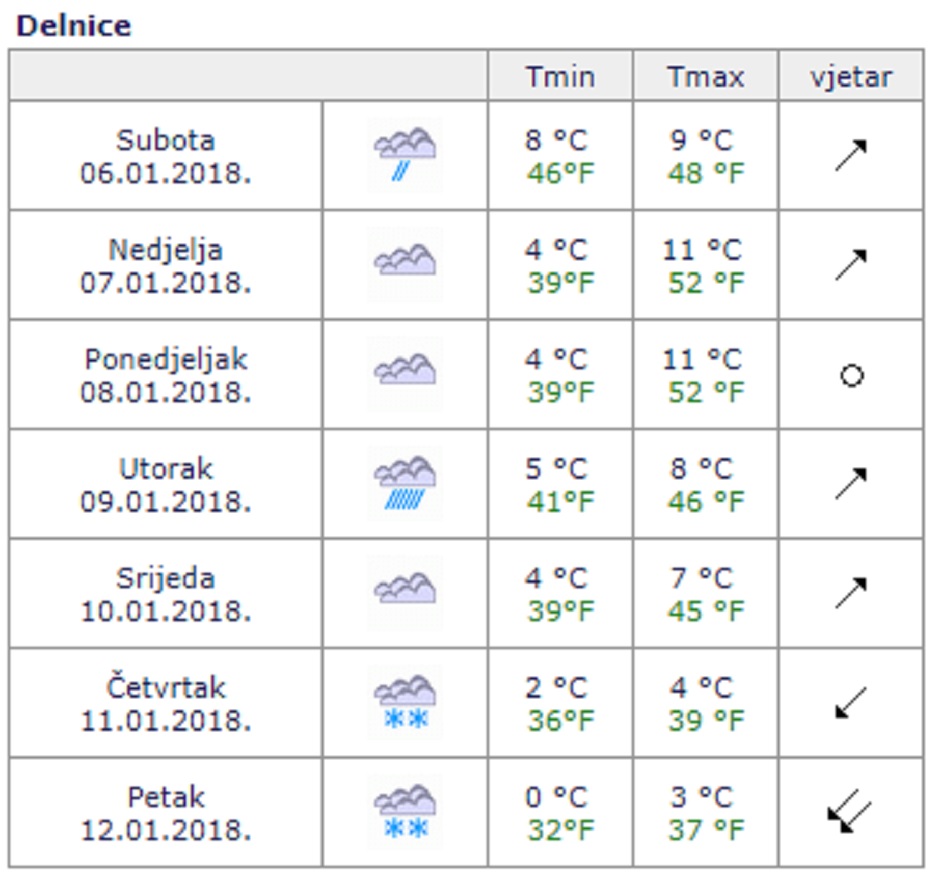Click the wind arrow for Subota

coord(850,155)
